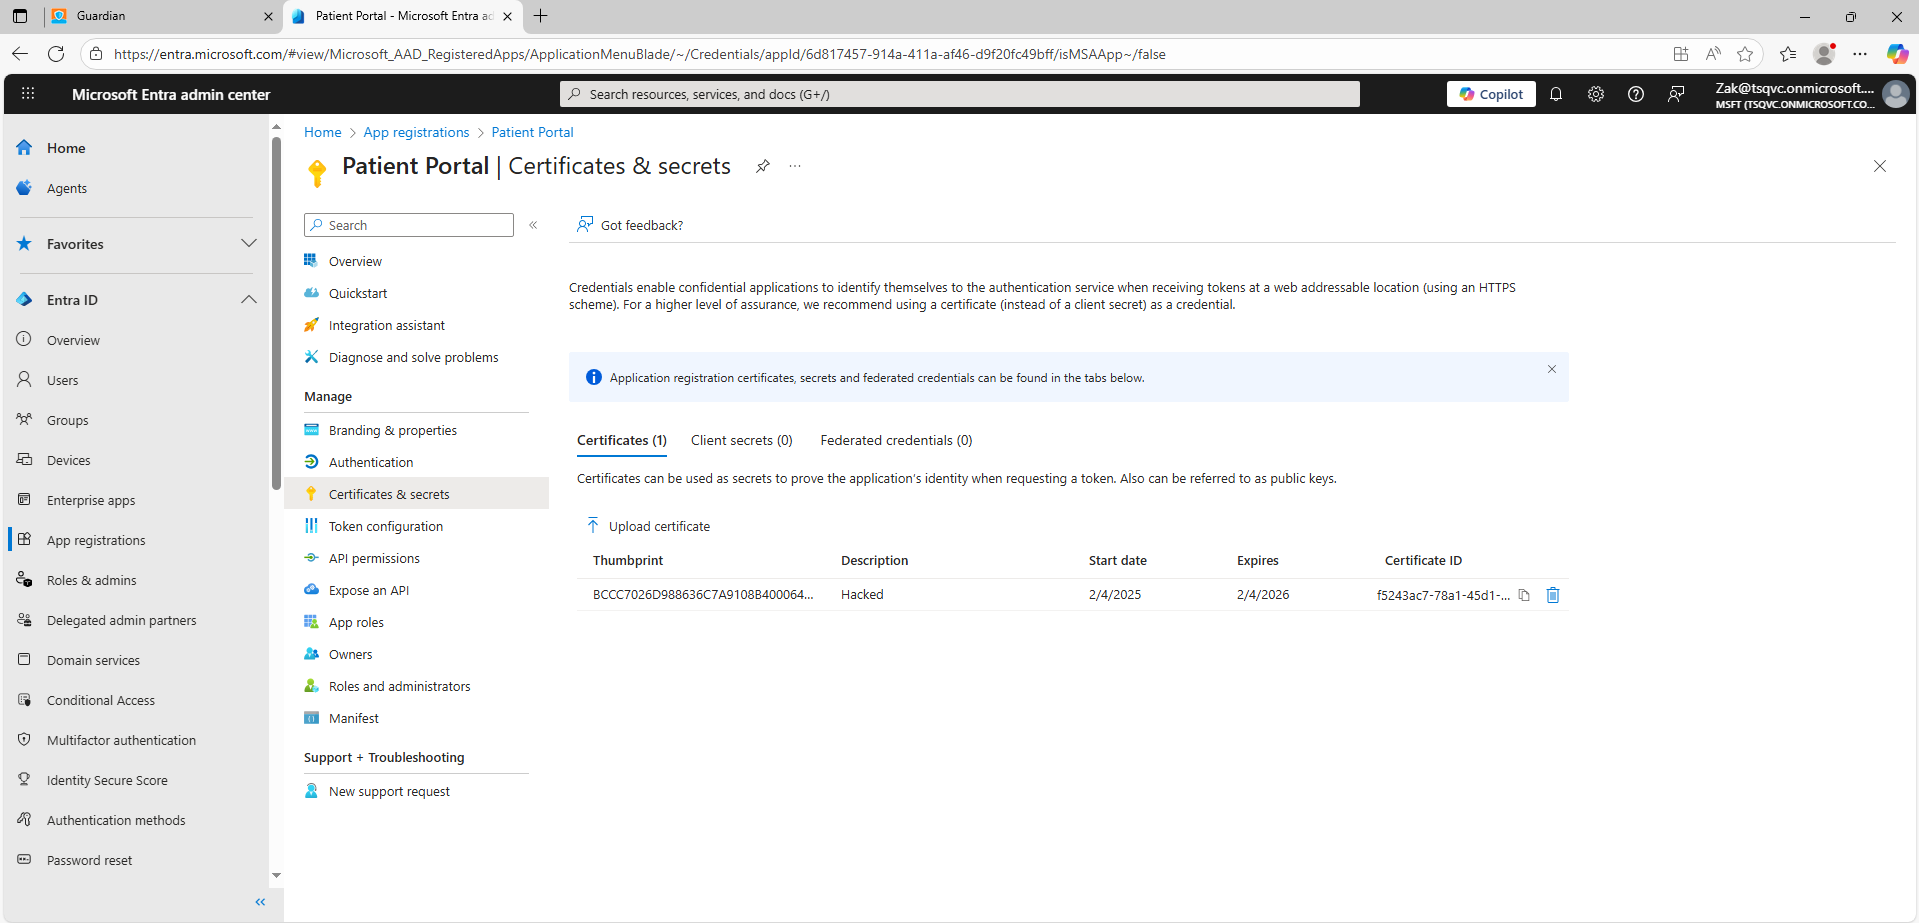Viewport: 1919px width, 923px height.
Task: Copy the Certificate ID to clipboard
Action: click(1524, 595)
